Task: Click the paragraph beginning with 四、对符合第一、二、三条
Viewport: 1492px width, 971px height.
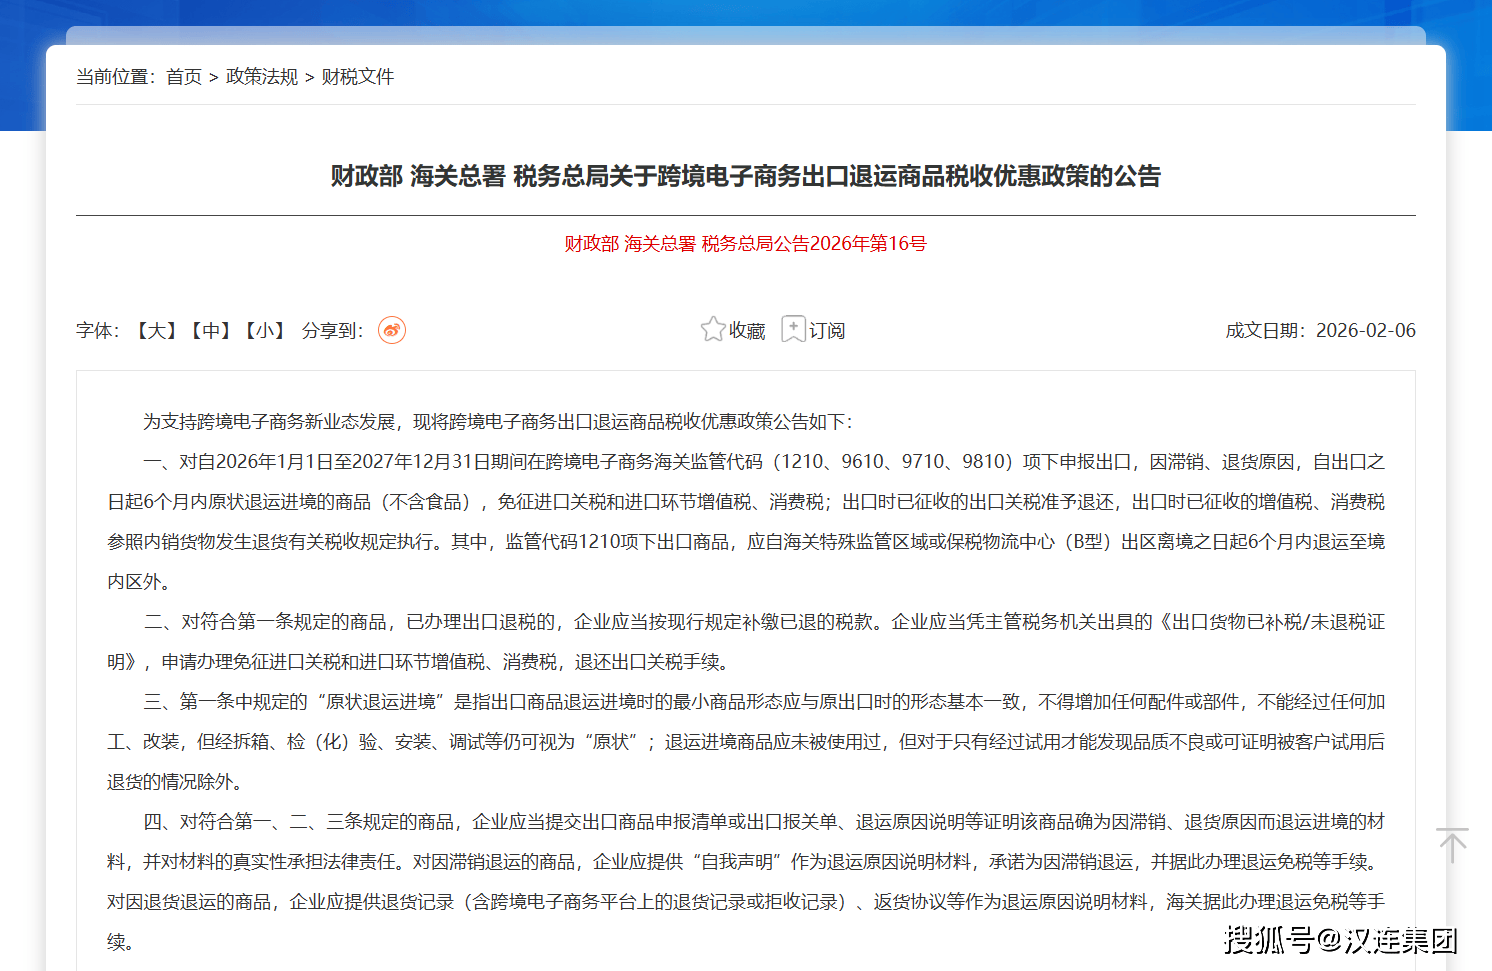Action: click(745, 862)
